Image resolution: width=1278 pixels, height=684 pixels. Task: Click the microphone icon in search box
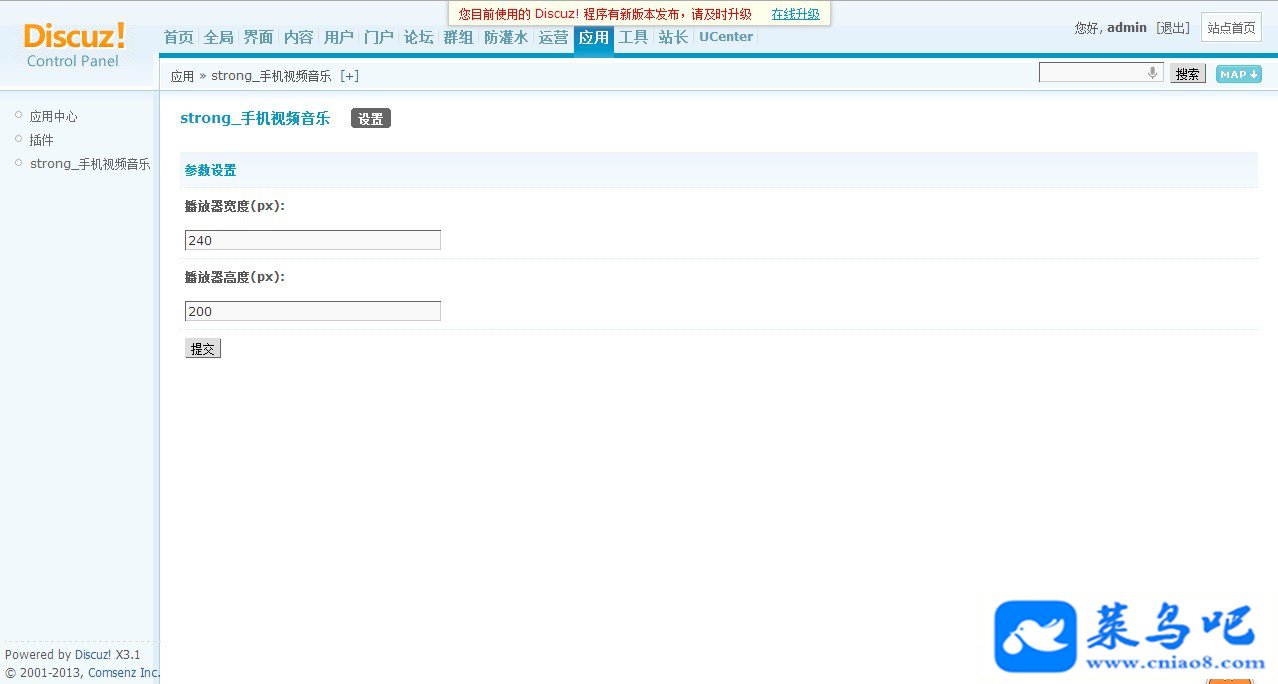pyautogui.click(x=1152, y=73)
